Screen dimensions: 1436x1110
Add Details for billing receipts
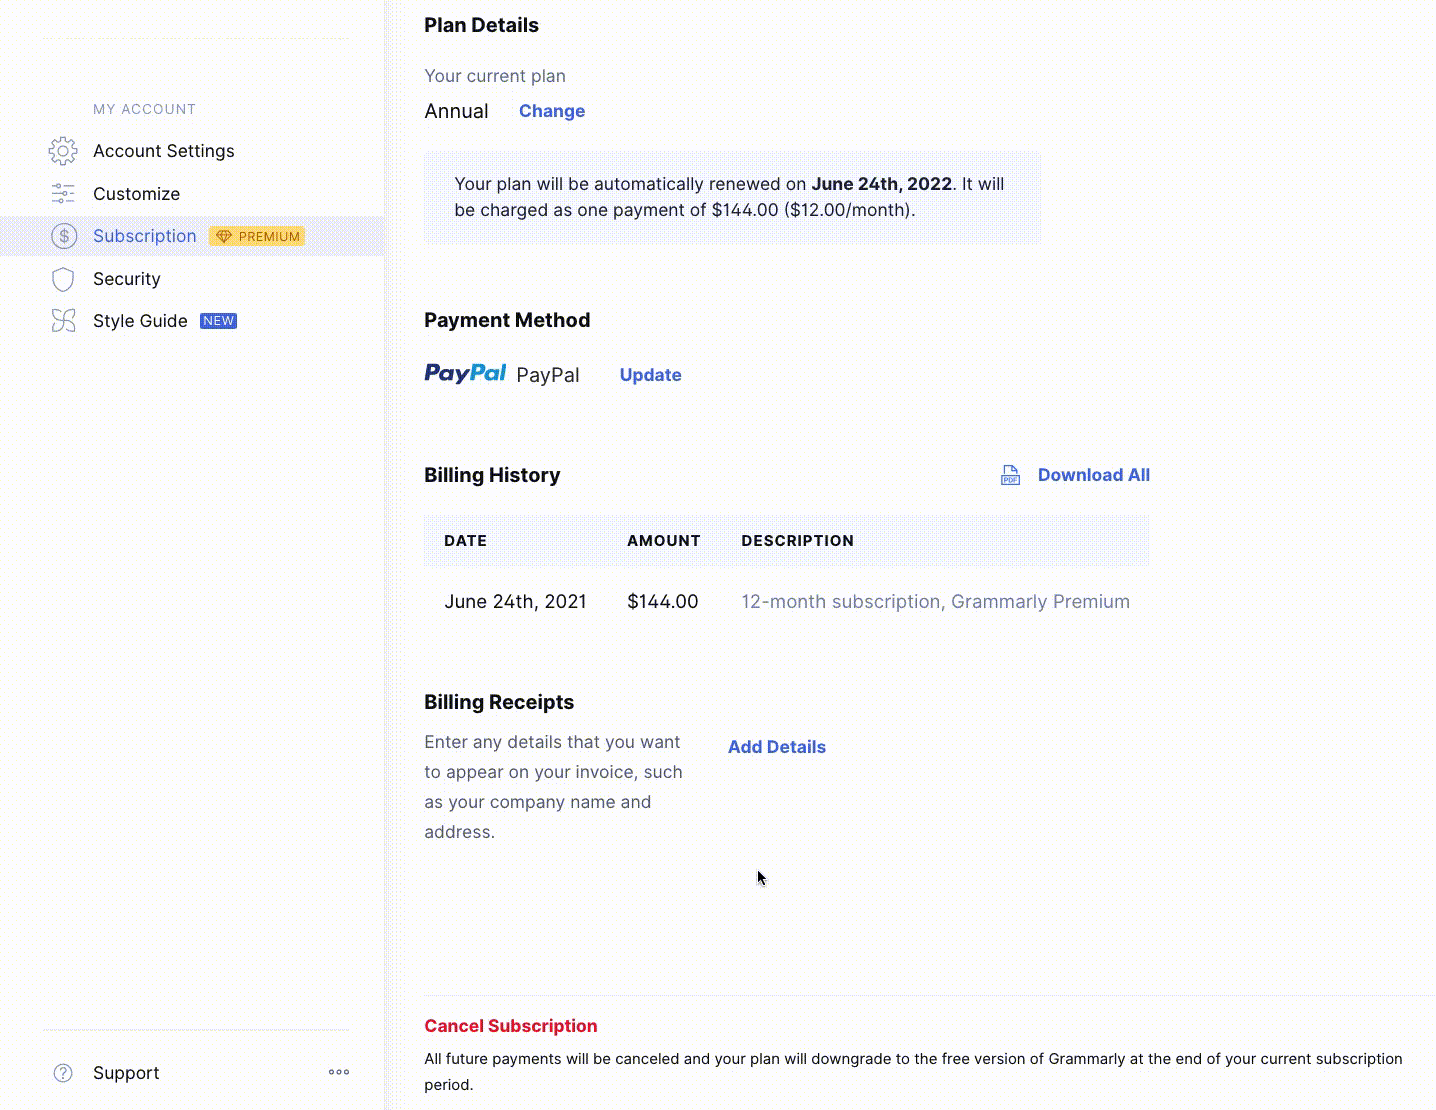click(776, 747)
